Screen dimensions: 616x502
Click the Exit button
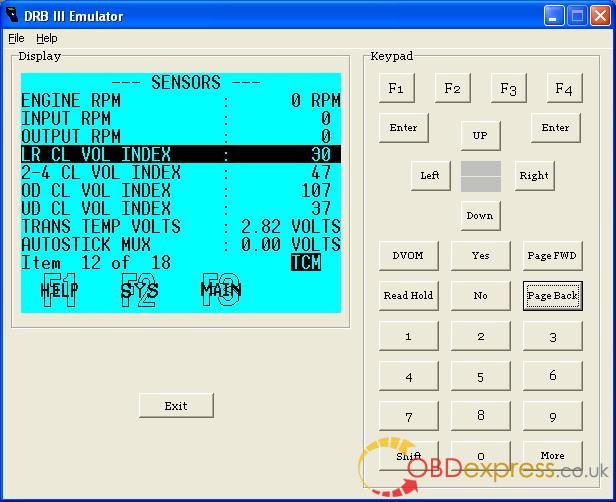[176, 406]
